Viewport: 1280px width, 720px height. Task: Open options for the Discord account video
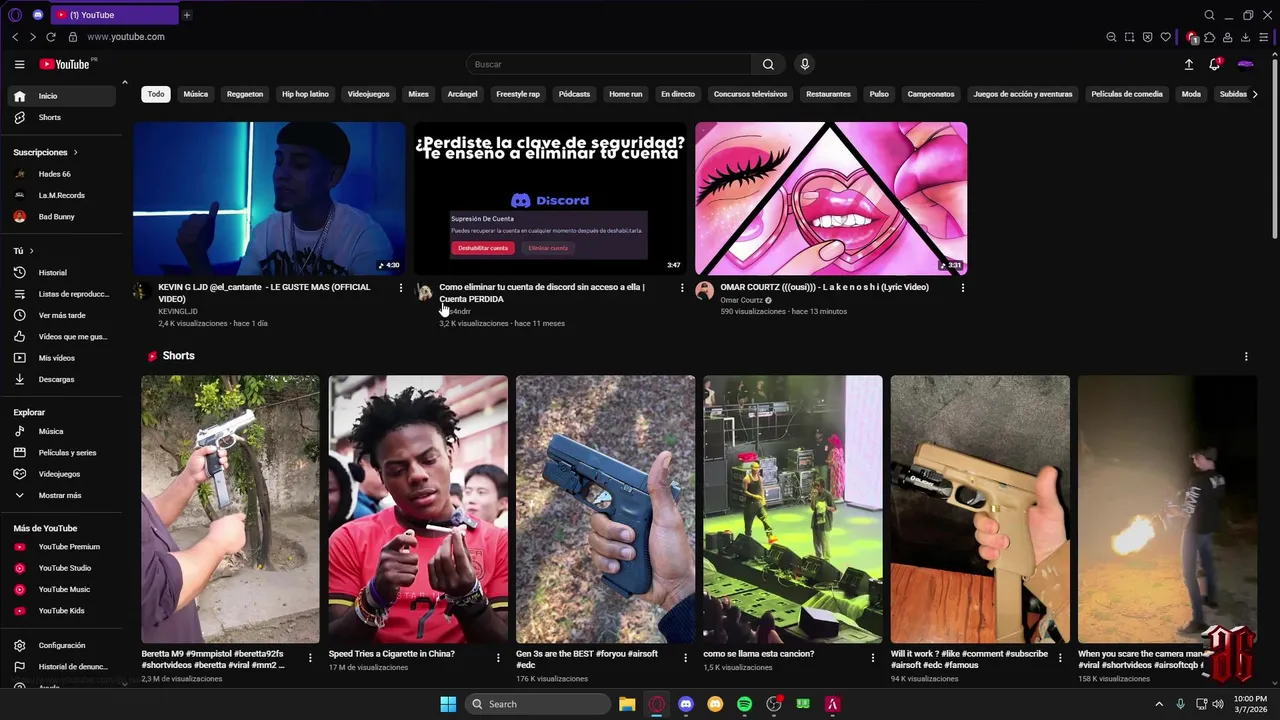[682, 288]
